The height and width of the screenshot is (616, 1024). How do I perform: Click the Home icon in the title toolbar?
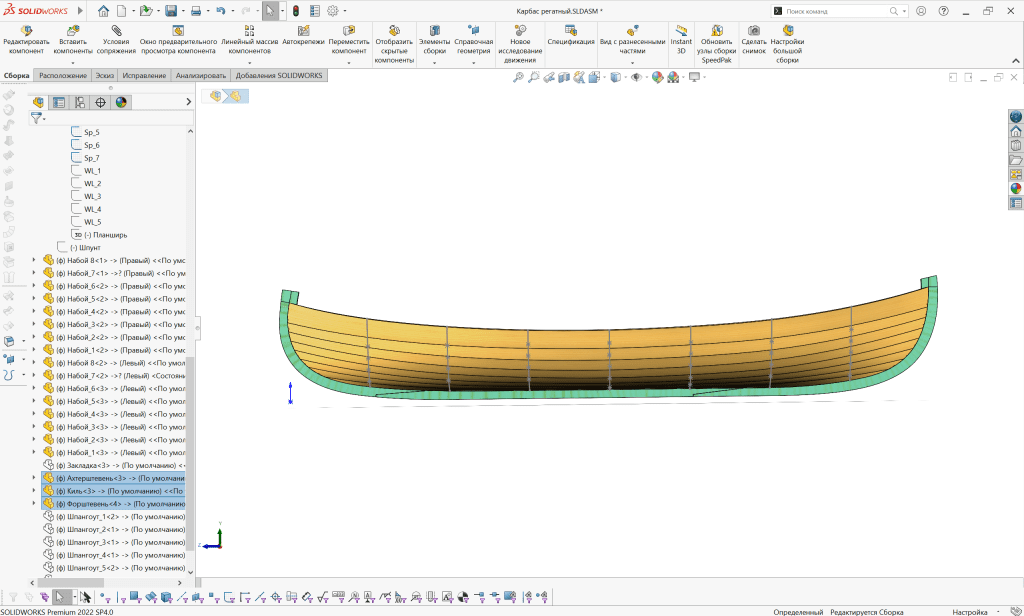[104, 11]
